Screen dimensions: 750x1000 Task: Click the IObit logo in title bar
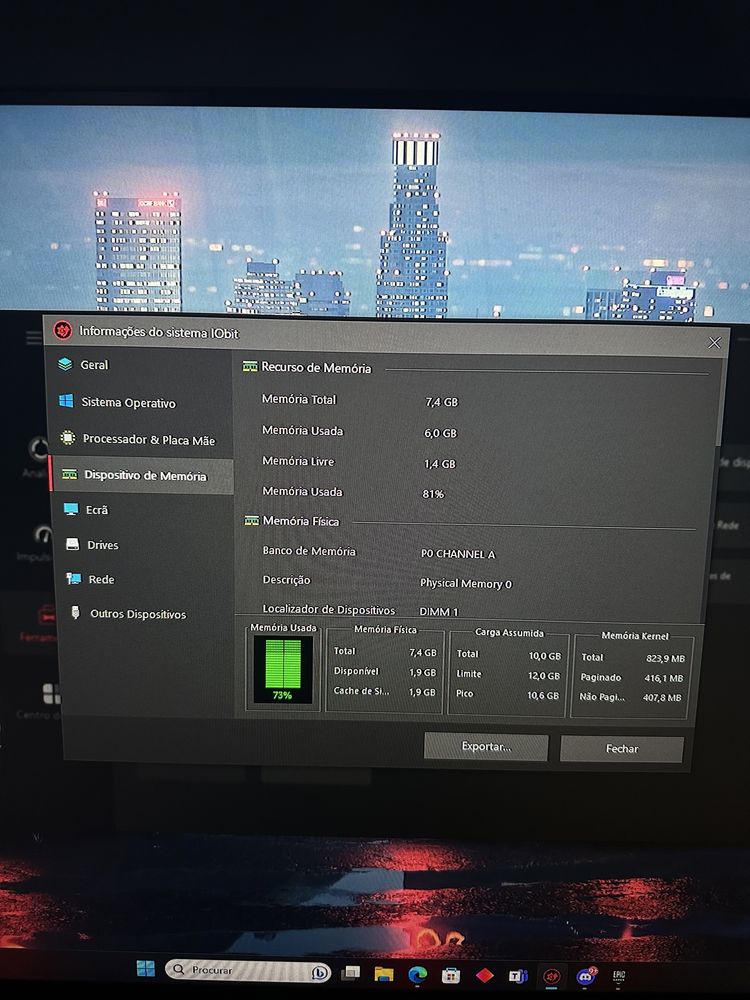[x=62, y=330]
